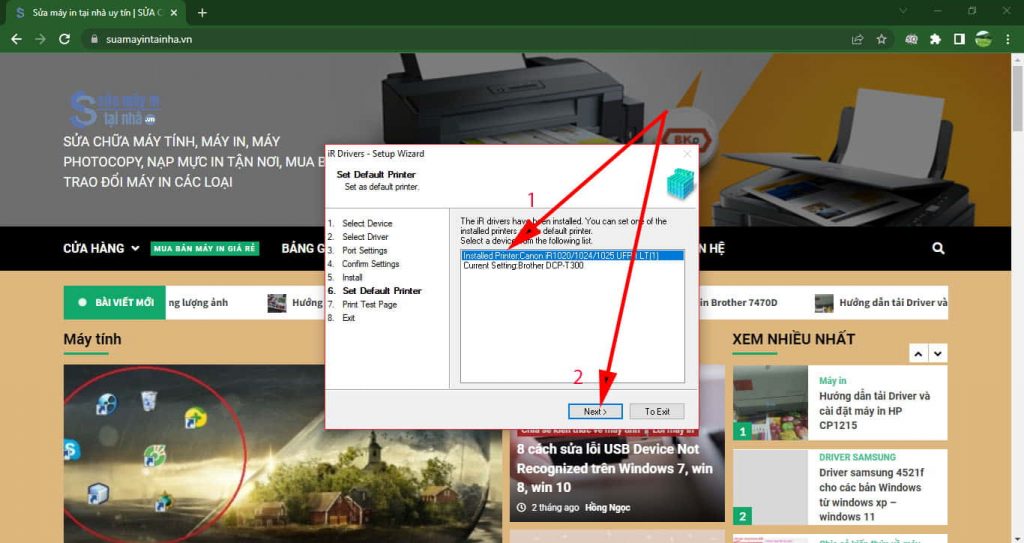The height and width of the screenshot is (543, 1024).
Task: Open the BẢNG G navigation menu item
Action: point(302,248)
